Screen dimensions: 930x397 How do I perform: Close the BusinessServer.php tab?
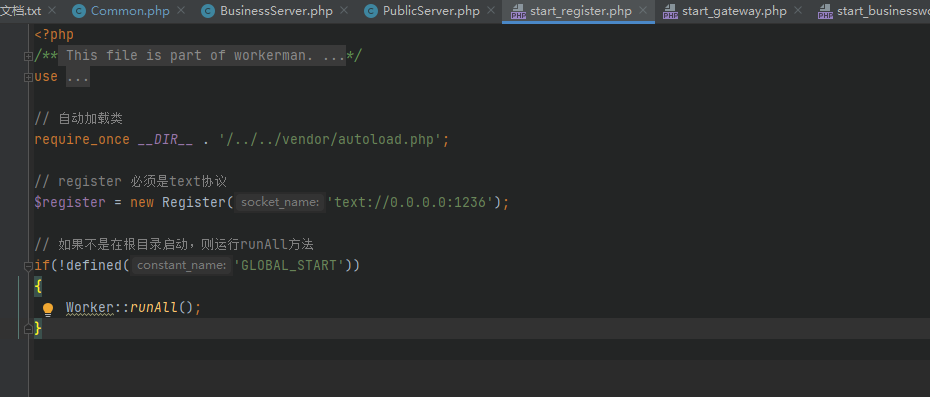pos(345,10)
